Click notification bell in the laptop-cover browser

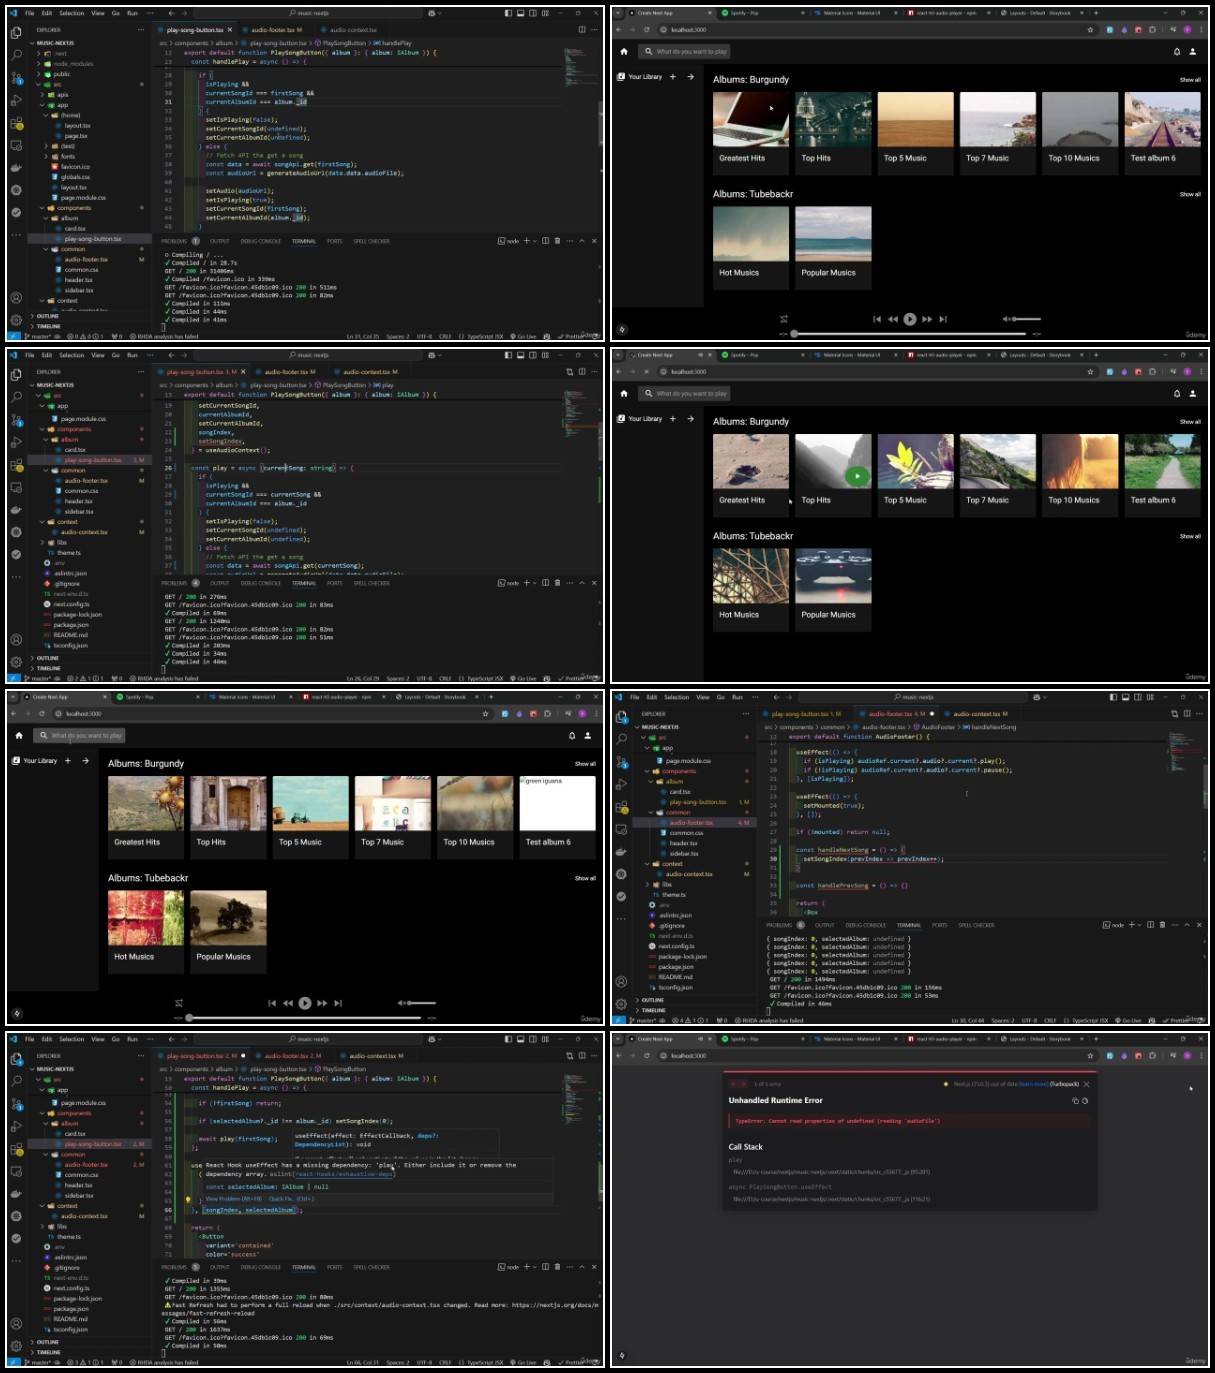[x=1176, y=51]
